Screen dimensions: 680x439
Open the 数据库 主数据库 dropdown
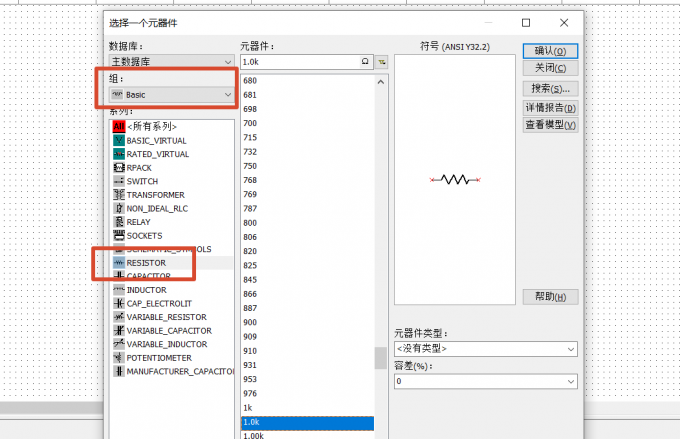point(172,62)
